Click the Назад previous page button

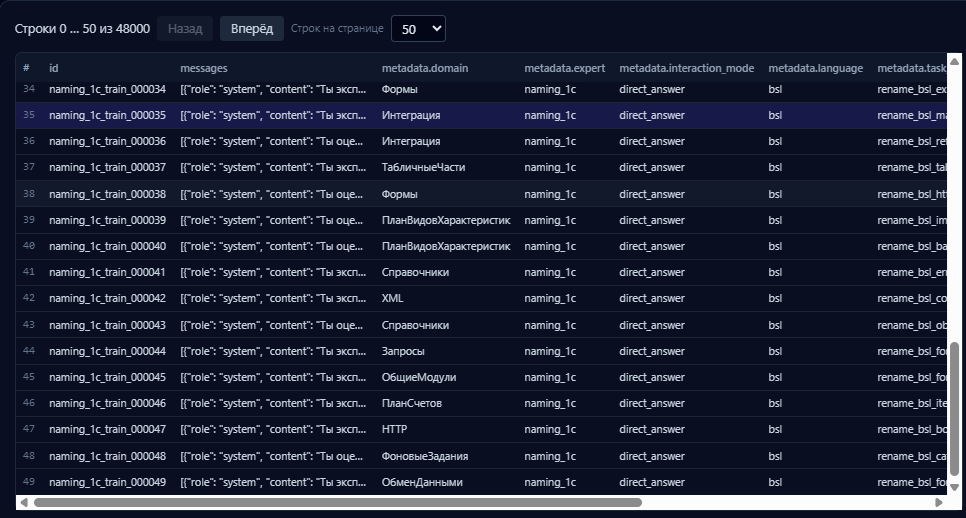185,29
